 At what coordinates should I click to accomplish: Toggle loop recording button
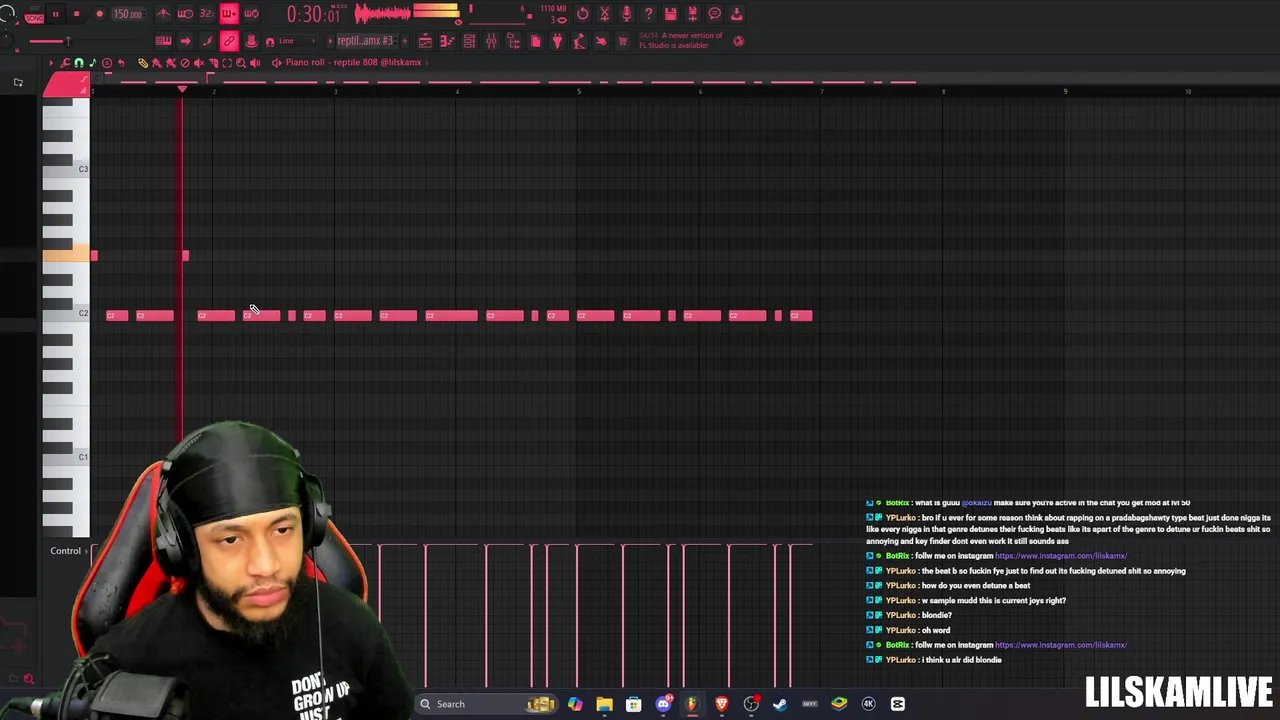click(252, 14)
